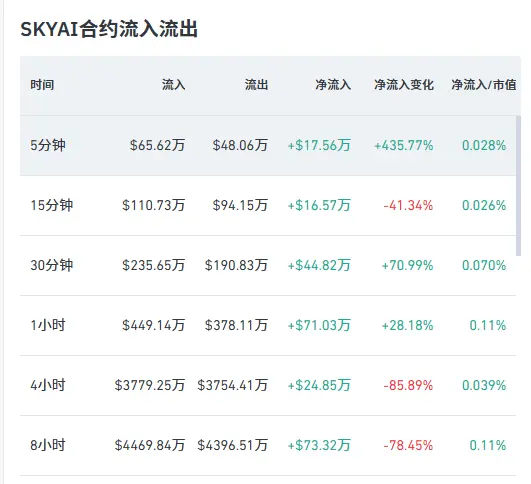Click the table's vertical scrollbar thumb
The height and width of the screenshot is (484, 531).
(x=518, y=186)
